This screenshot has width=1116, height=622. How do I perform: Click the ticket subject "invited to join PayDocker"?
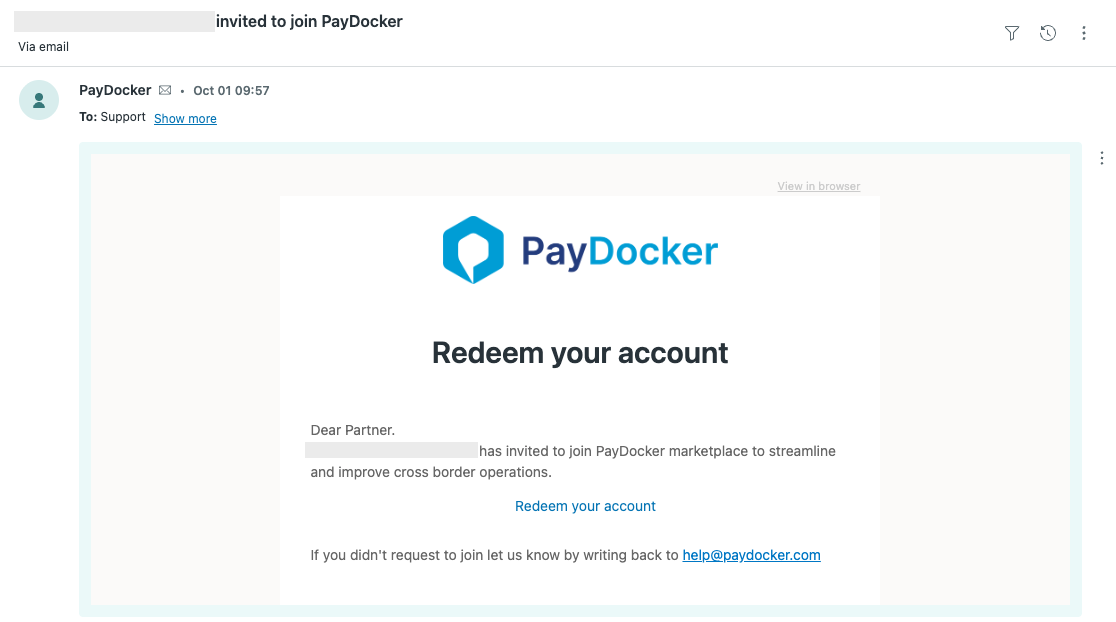coord(309,21)
